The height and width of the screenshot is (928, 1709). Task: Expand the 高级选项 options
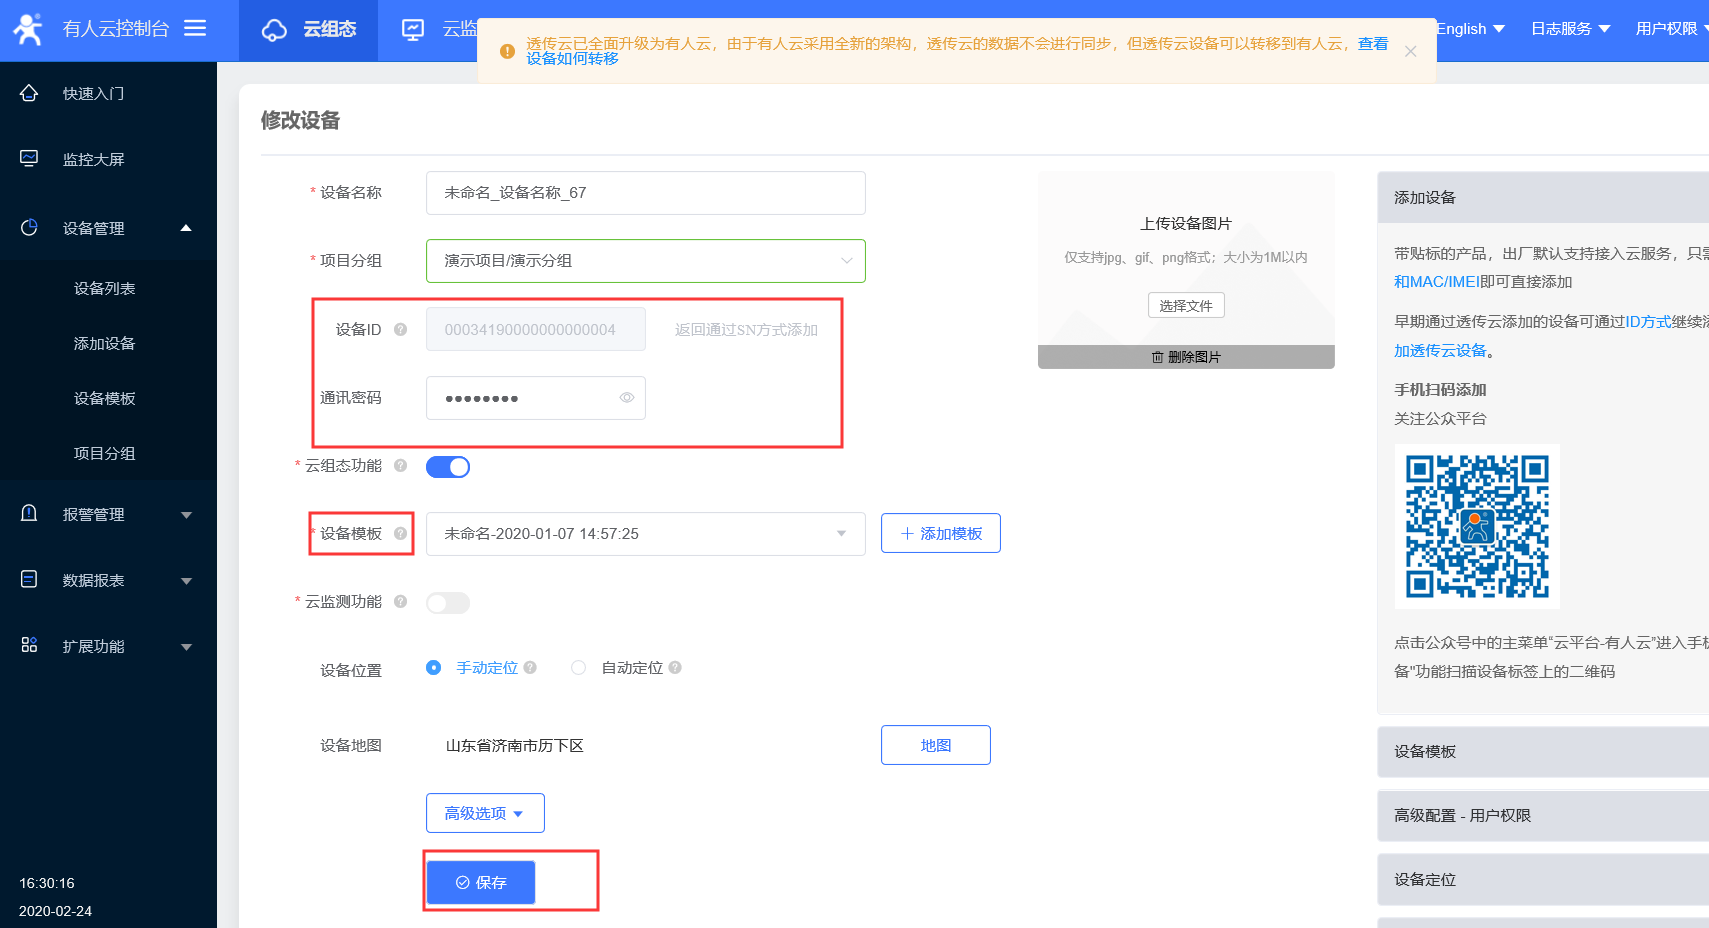485,813
